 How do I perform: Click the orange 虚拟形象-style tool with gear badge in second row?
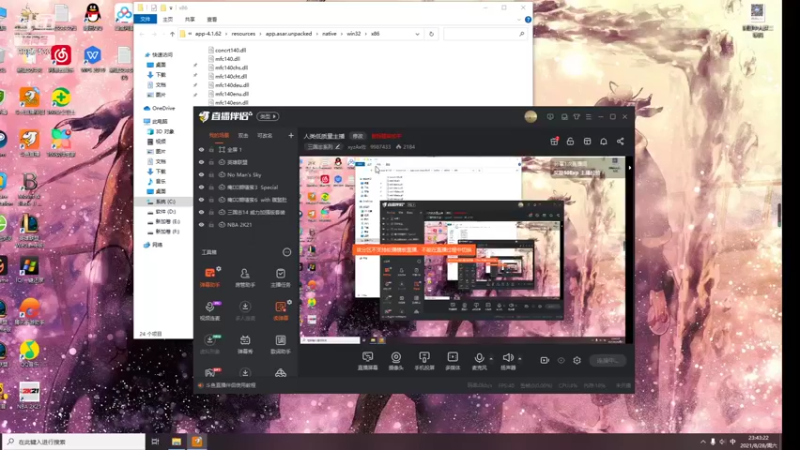pos(281,310)
